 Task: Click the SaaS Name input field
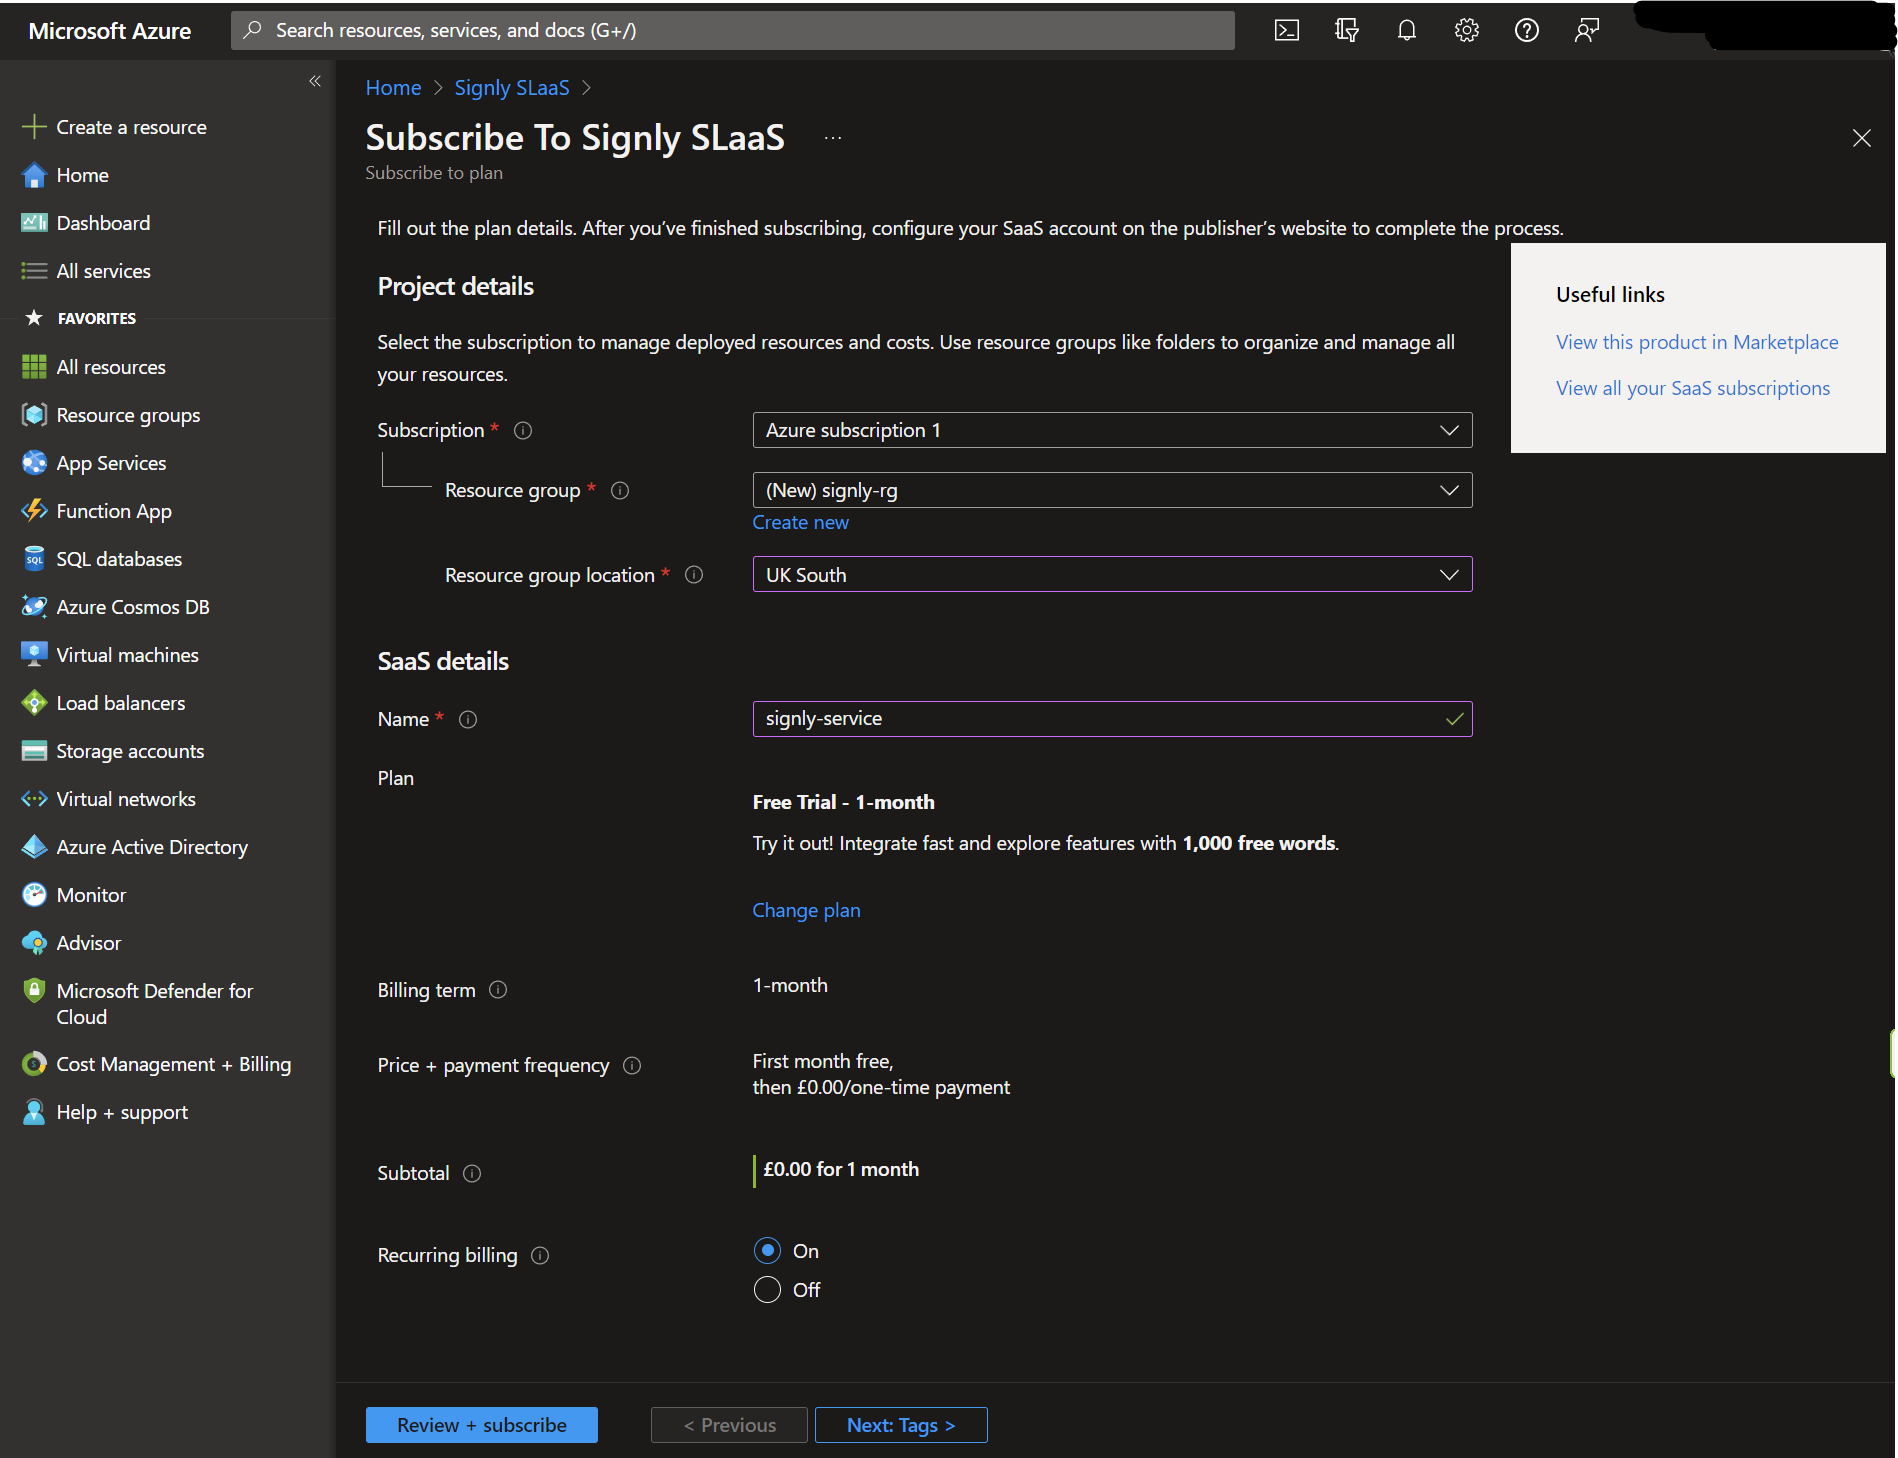[1112, 719]
